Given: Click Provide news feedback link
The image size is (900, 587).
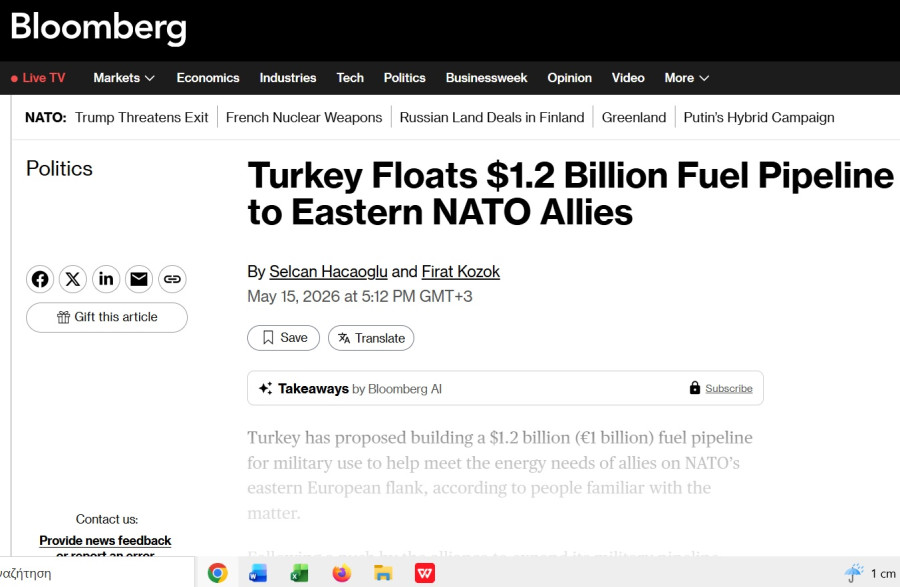Looking at the screenshot, I should click(x=105, y=541).
